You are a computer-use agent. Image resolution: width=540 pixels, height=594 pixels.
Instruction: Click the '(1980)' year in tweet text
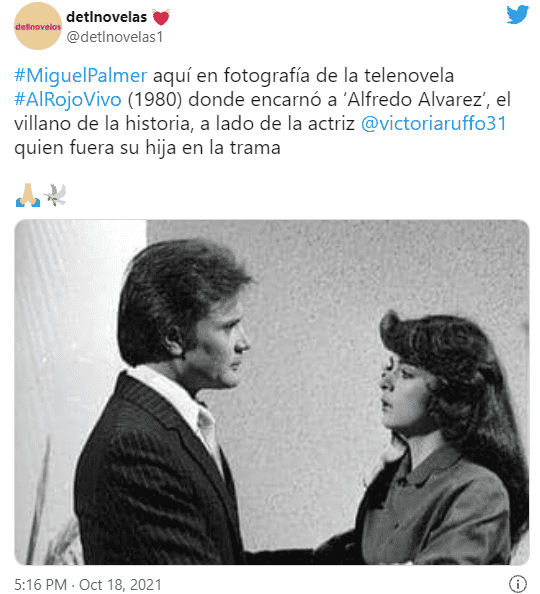tap(155, 100)
